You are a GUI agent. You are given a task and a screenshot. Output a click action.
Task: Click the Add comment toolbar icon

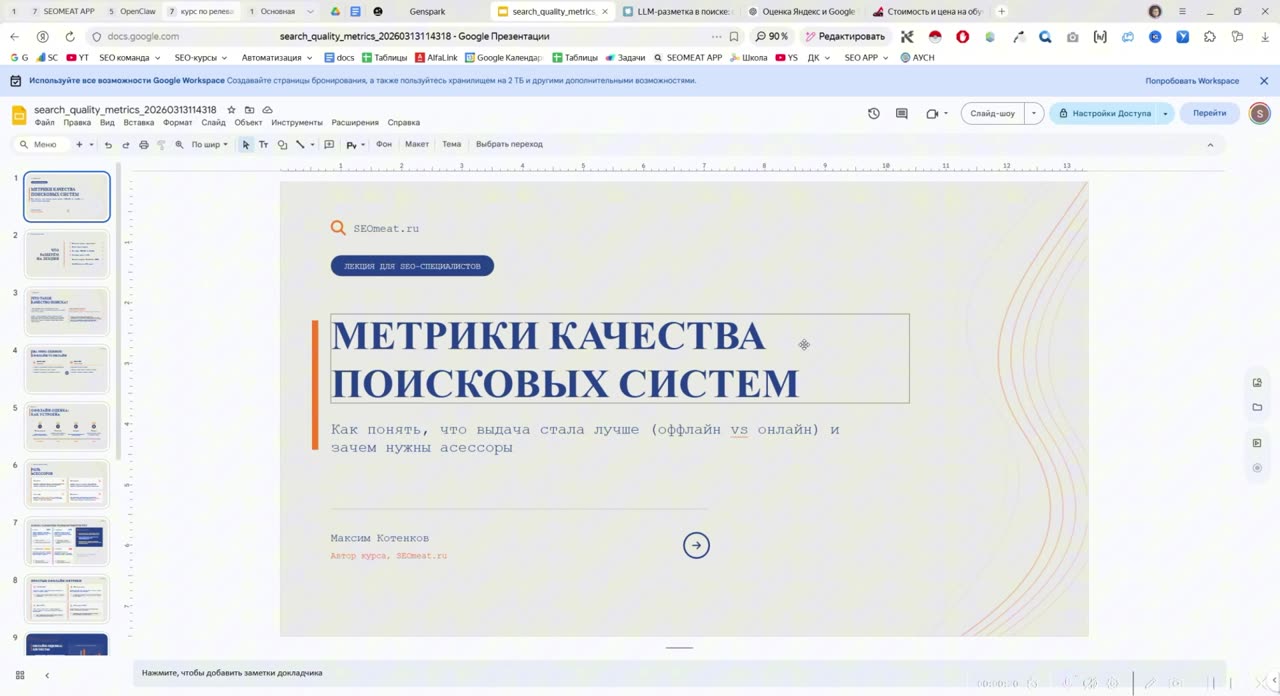329,145
